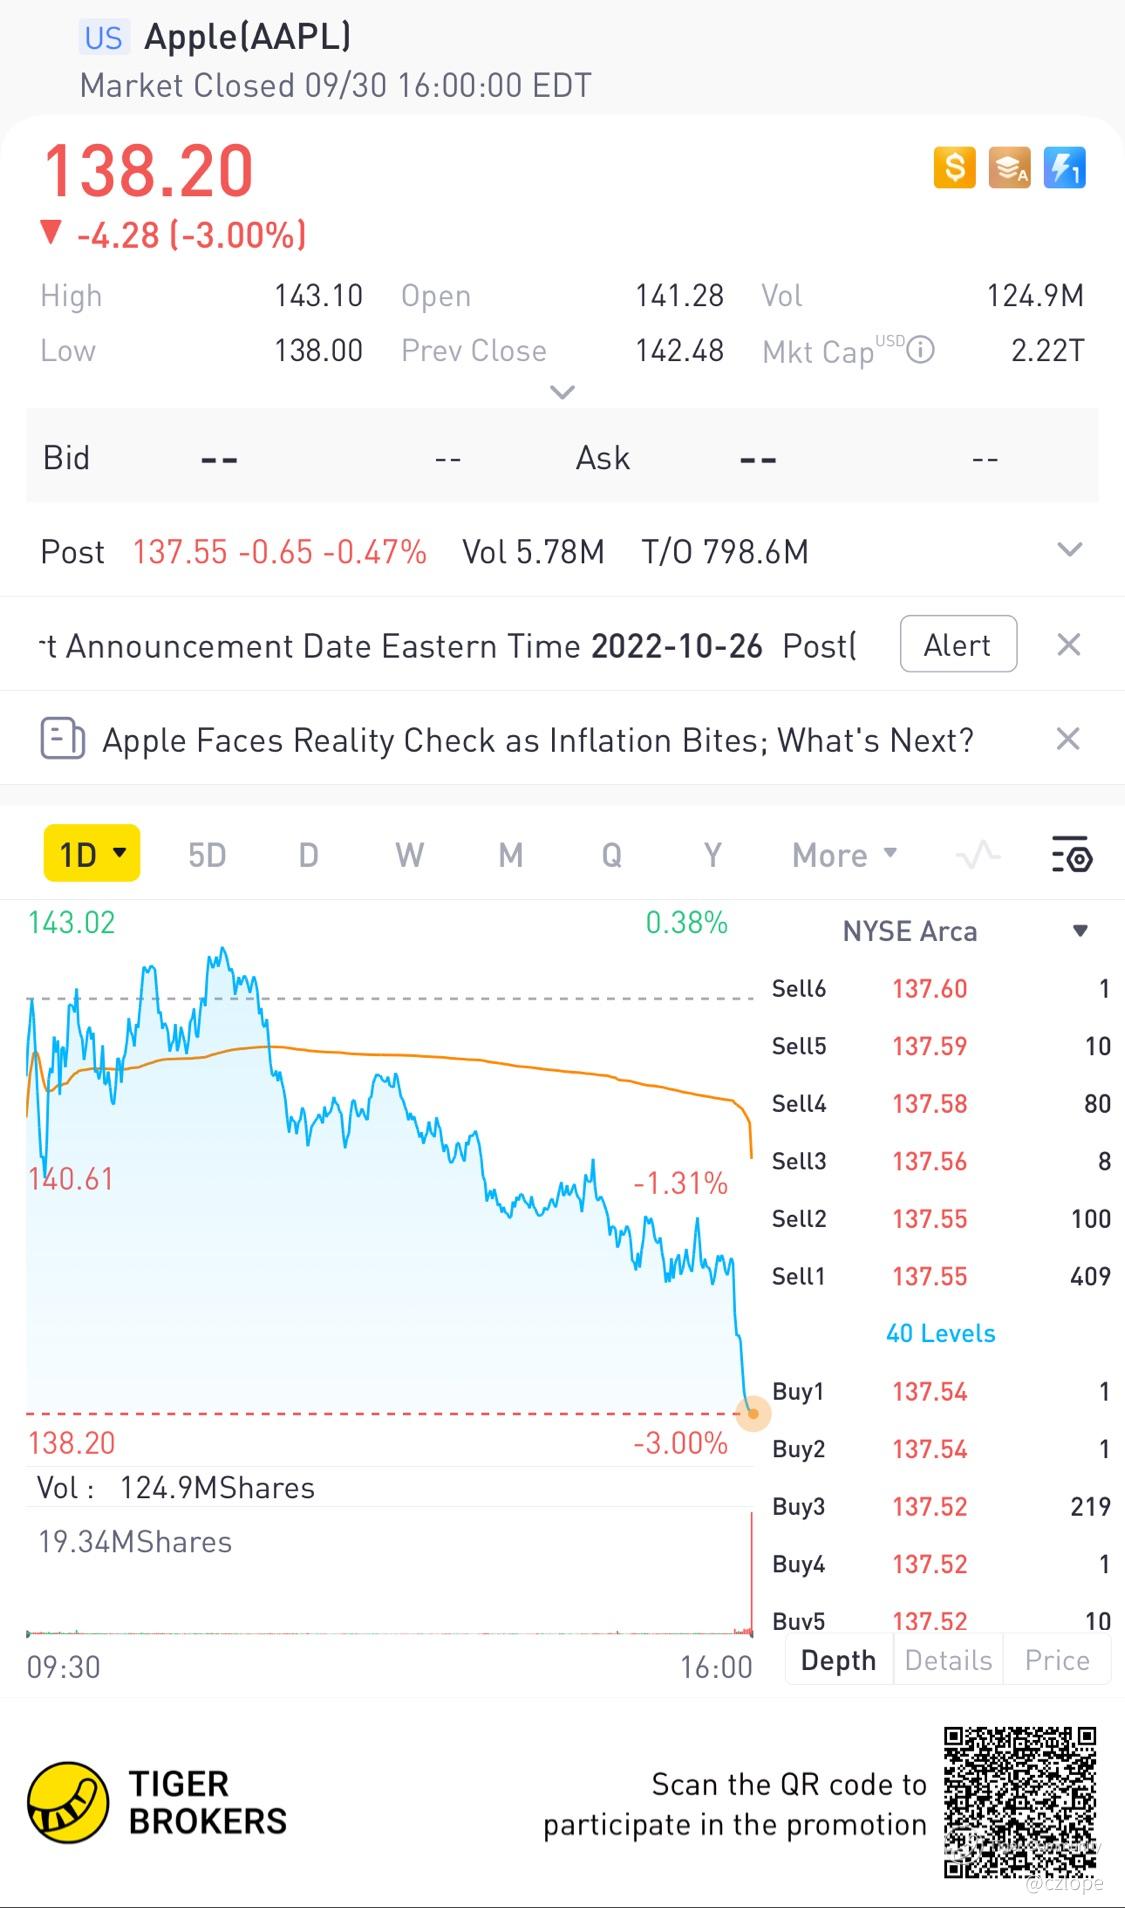Viewport: 1125px width, 1908px height.
Task: Tap the Tiger Brokers logo
Action: tap(67, 1803)
